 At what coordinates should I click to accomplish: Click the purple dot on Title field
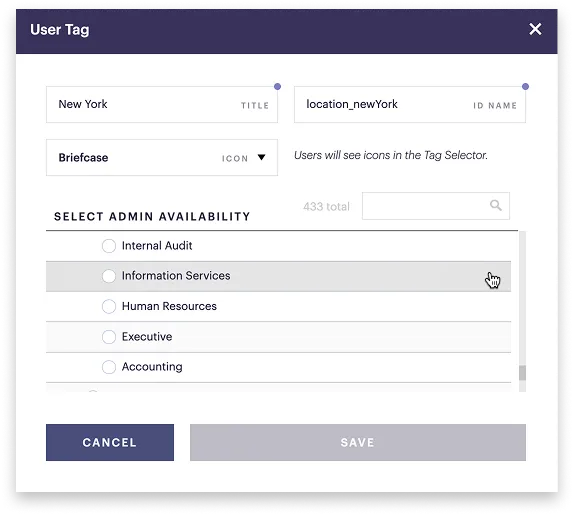pos(277,86)
